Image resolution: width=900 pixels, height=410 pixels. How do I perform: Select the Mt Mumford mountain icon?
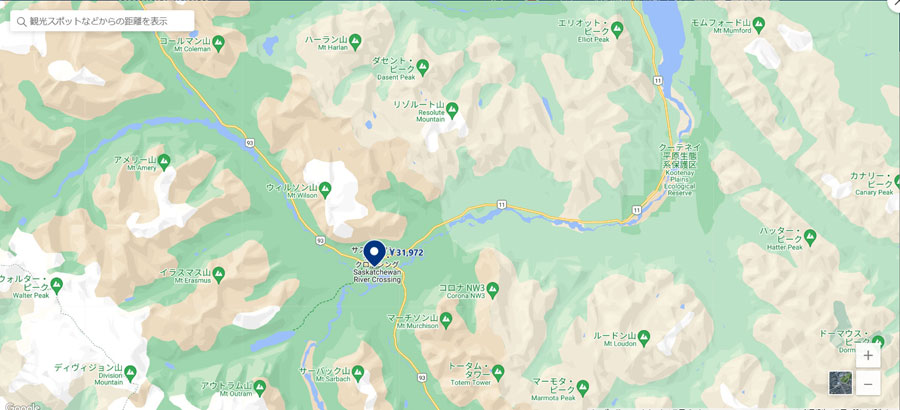(x=759, y=24)
